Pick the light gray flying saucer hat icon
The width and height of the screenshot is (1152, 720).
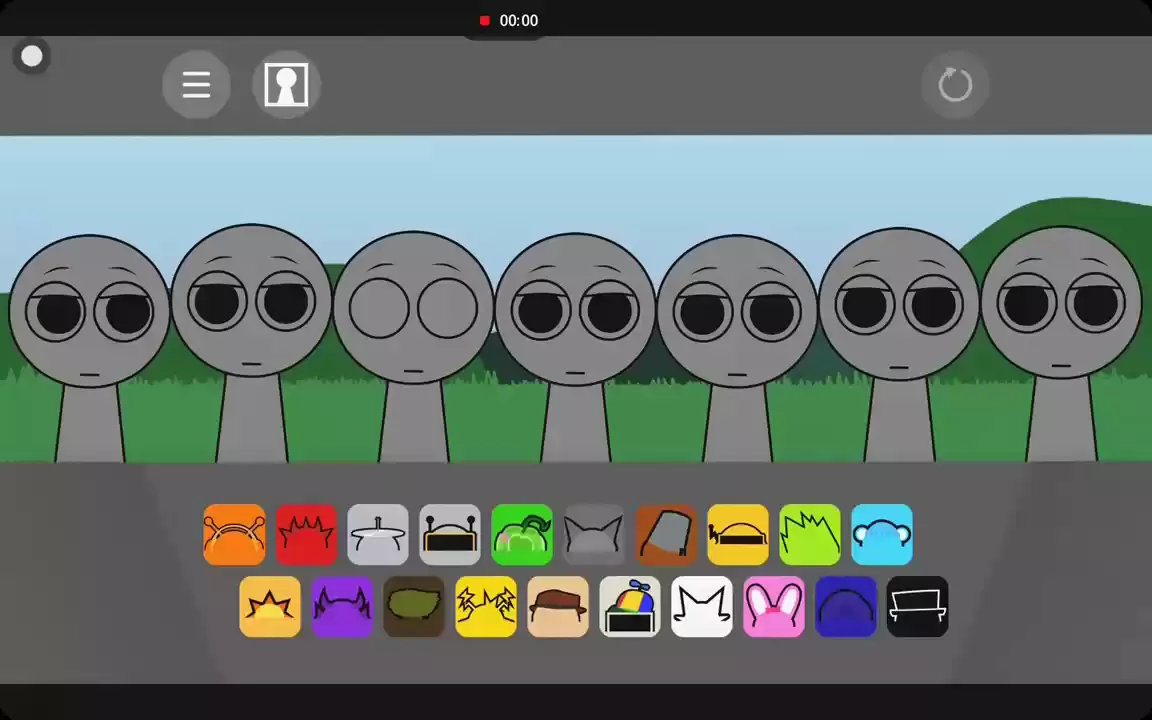pos(378,535)
